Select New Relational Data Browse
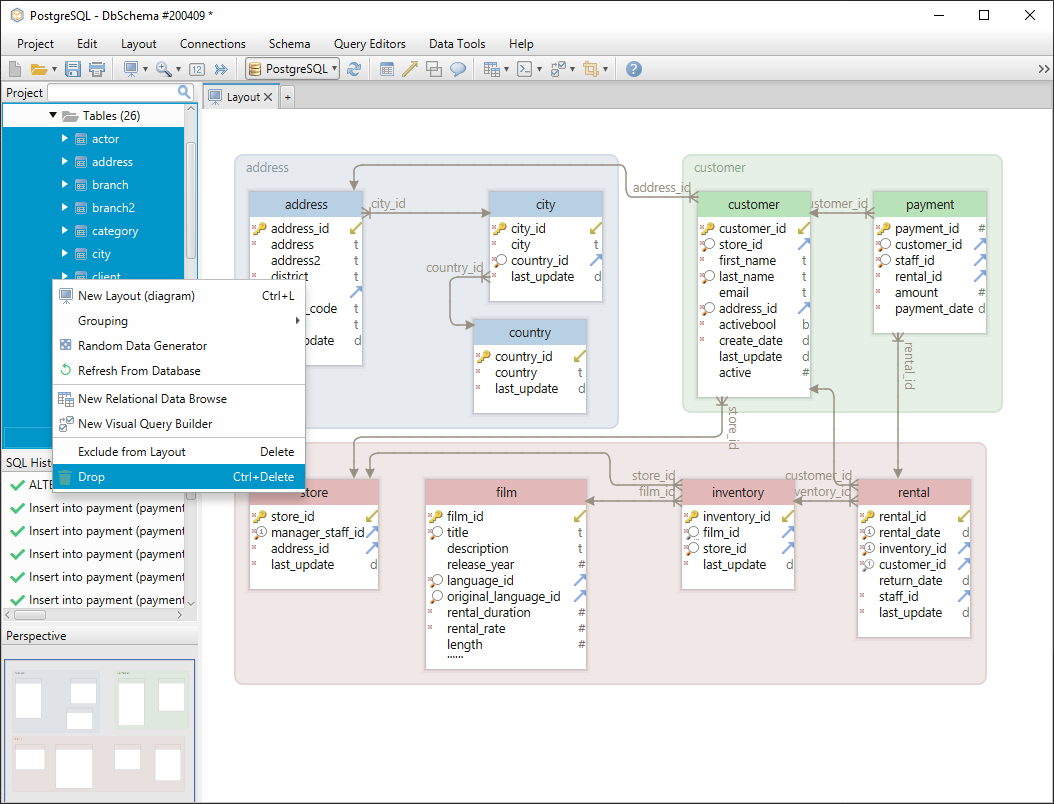The width and height of the screenshot is (1054, 804). point(179,399)
